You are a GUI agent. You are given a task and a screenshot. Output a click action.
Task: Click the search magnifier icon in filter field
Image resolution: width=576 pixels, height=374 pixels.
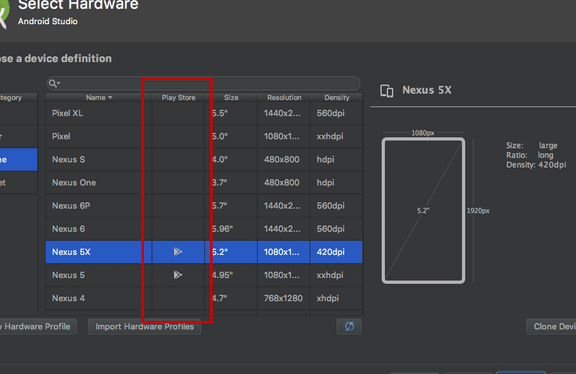tap(54, 84)
